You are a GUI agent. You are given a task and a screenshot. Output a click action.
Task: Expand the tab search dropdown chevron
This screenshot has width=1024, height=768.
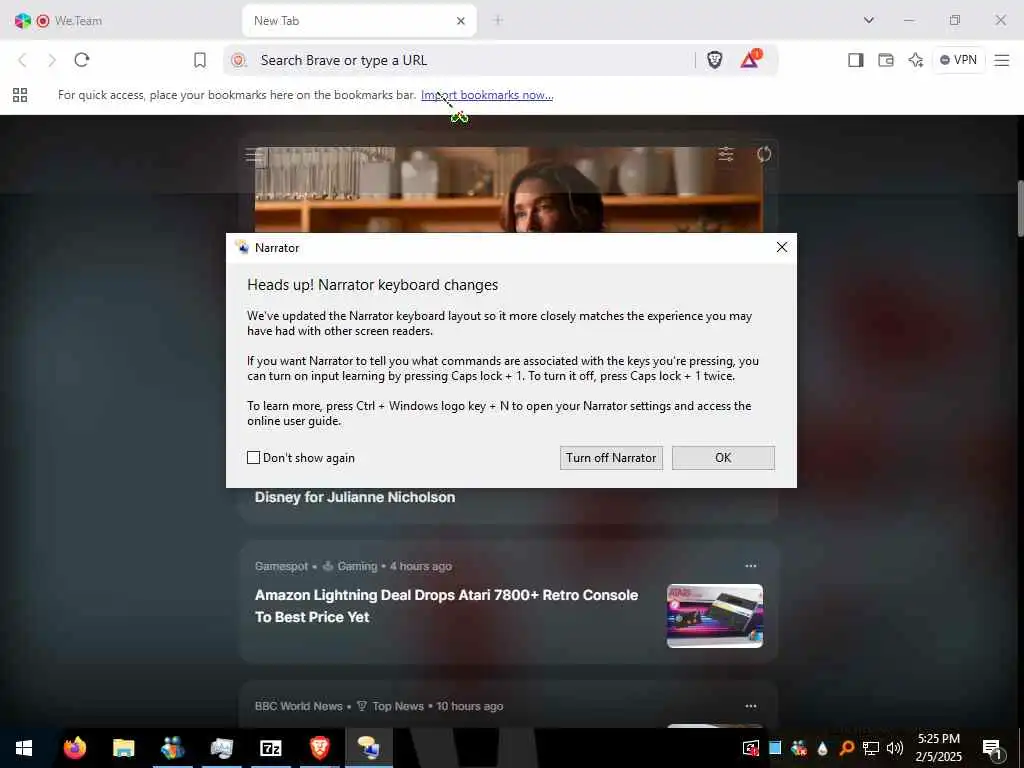pos(869,20)
